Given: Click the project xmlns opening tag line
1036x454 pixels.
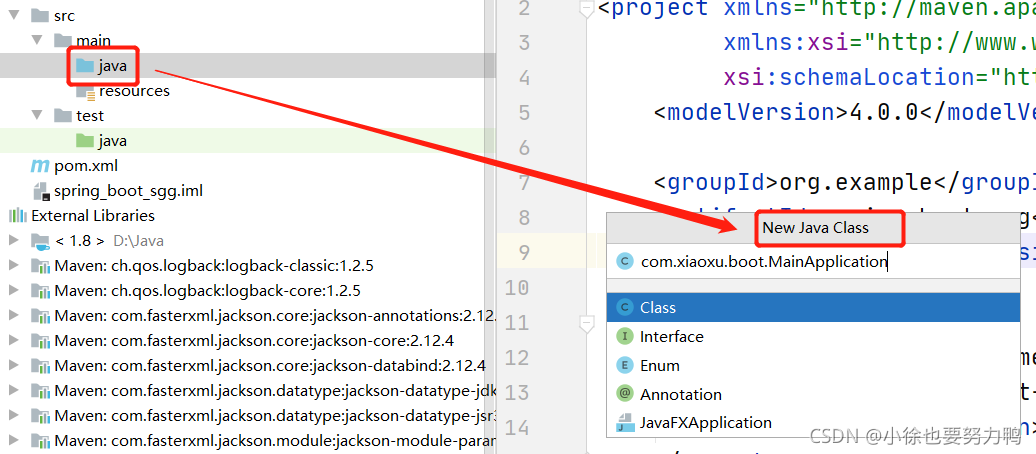Looking at the screenshot, I should pos(817,9).
